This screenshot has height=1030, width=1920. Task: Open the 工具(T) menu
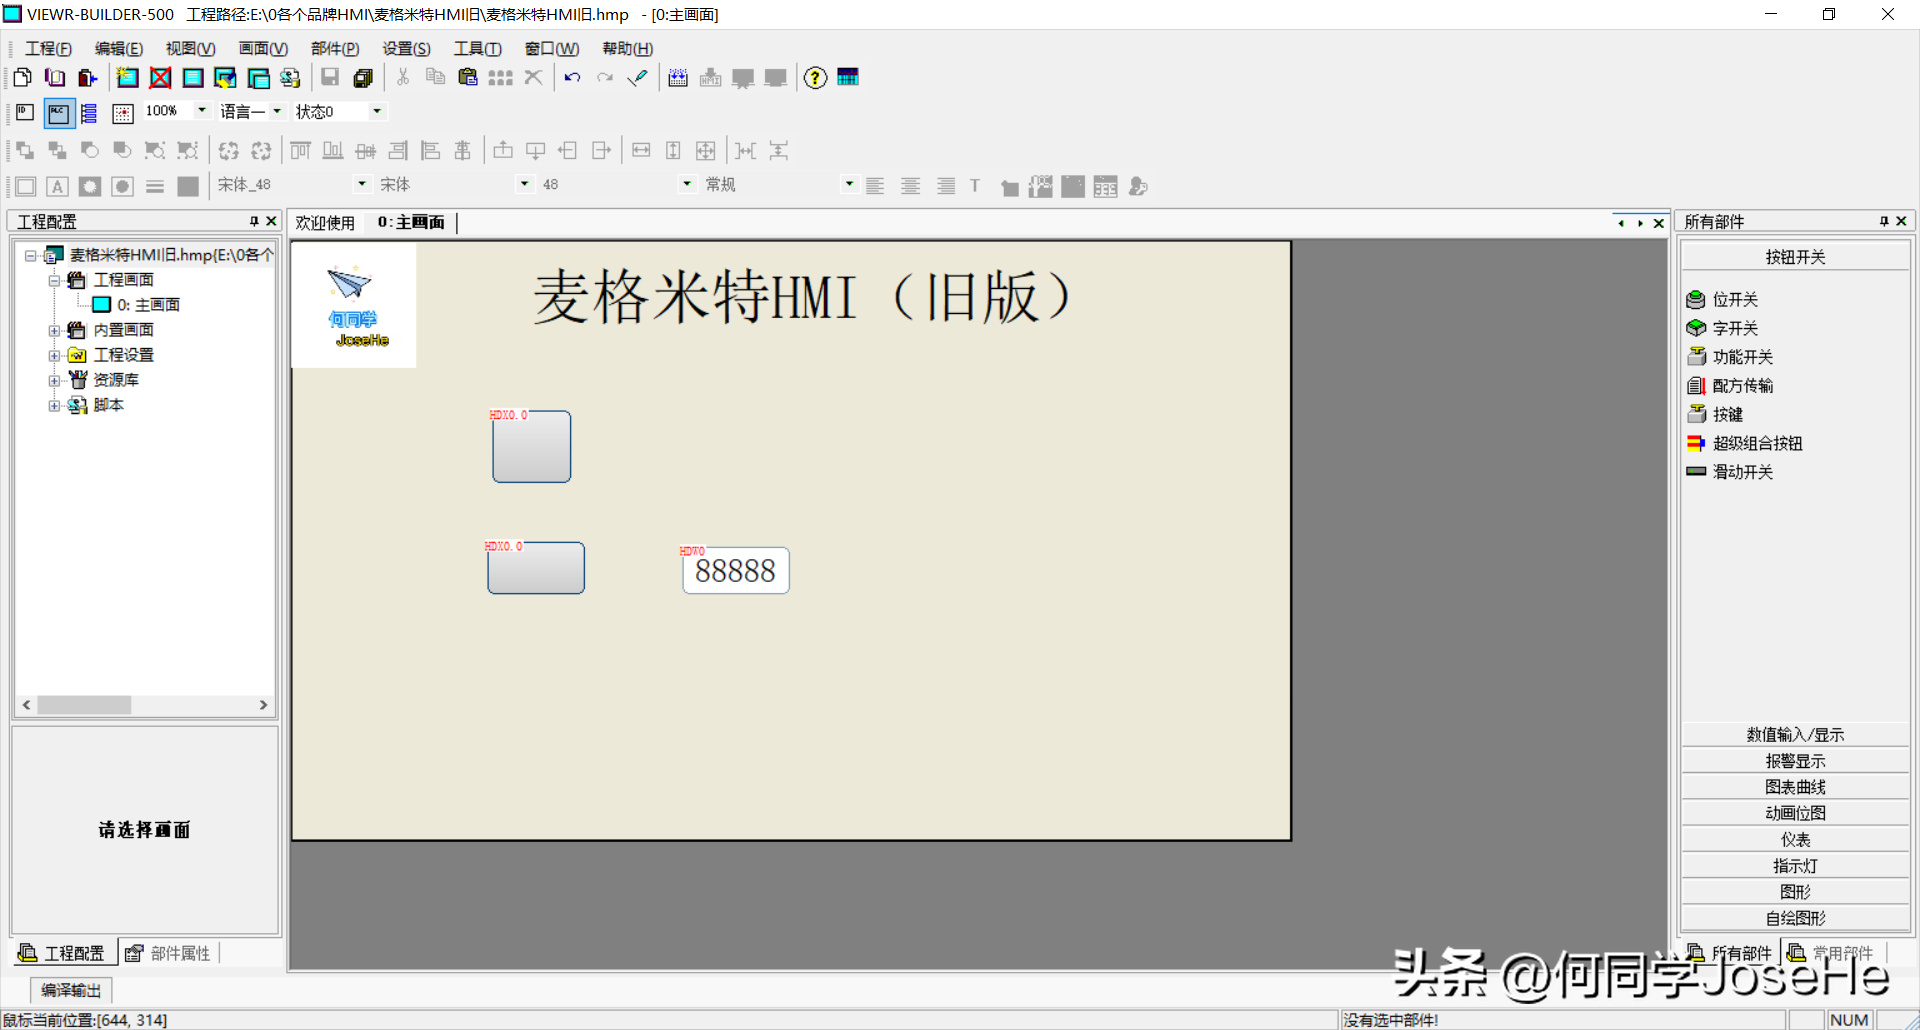click(477, 49)
